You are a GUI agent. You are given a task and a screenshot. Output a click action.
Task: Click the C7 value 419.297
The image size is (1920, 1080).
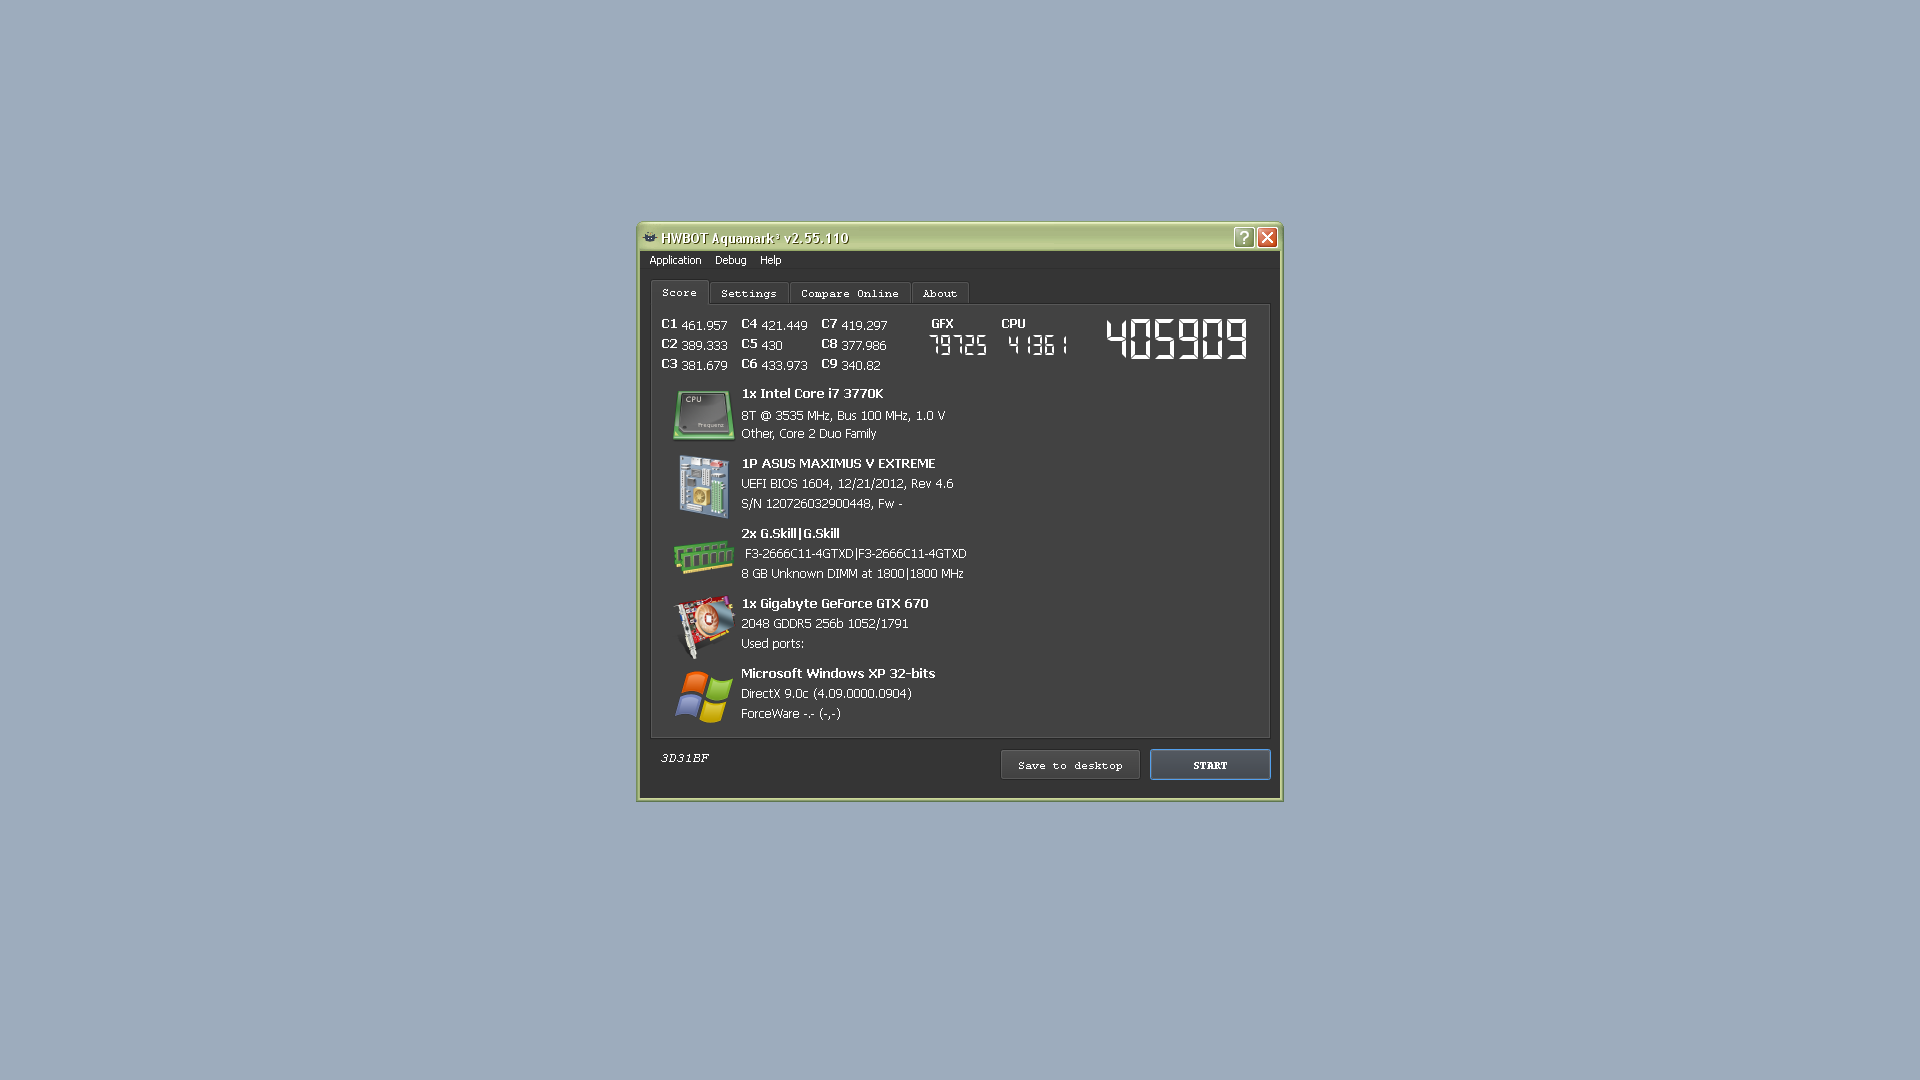[x=864, y=325]
